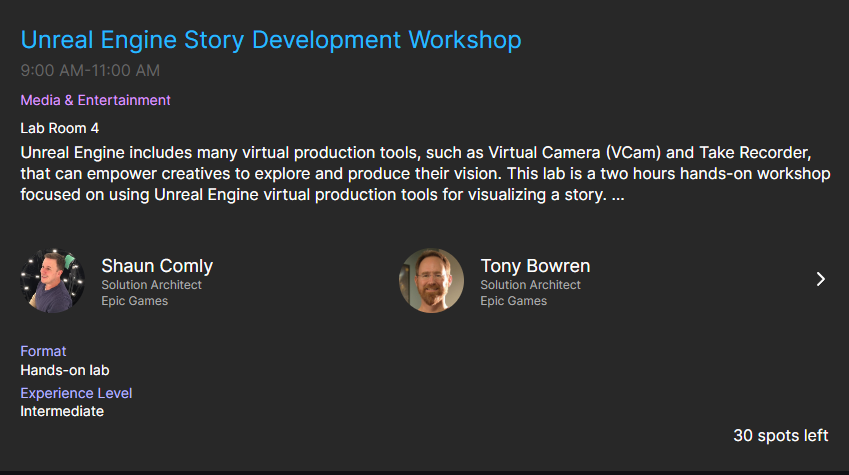Viewport: 849px width, 475px height.
Task: Select the speaker name Shaun Comly
Action: click(157, 266)
